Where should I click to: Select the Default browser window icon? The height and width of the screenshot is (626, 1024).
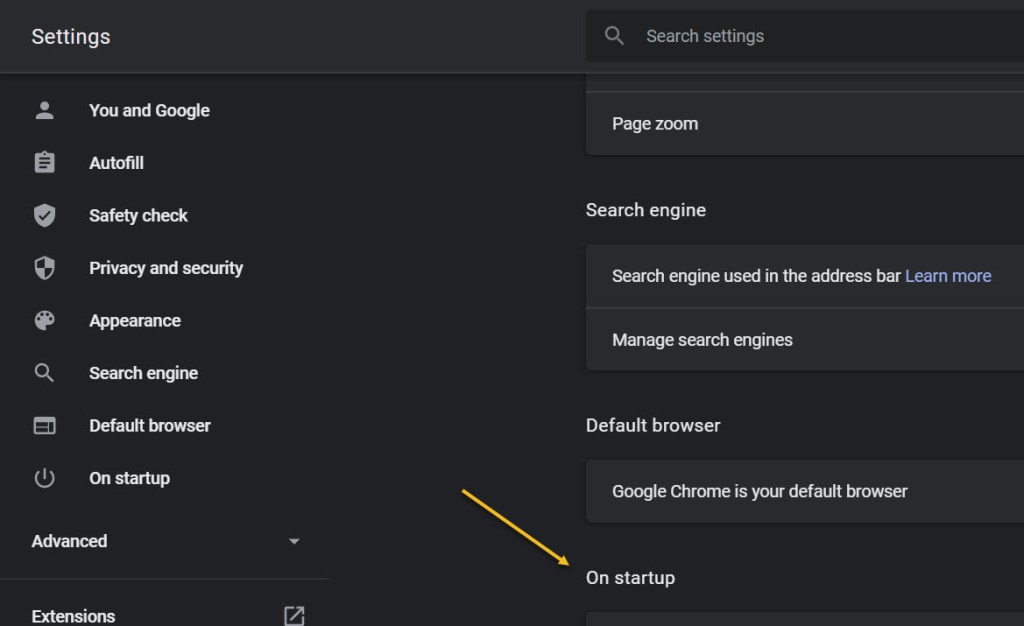click(x=44, y=426)
